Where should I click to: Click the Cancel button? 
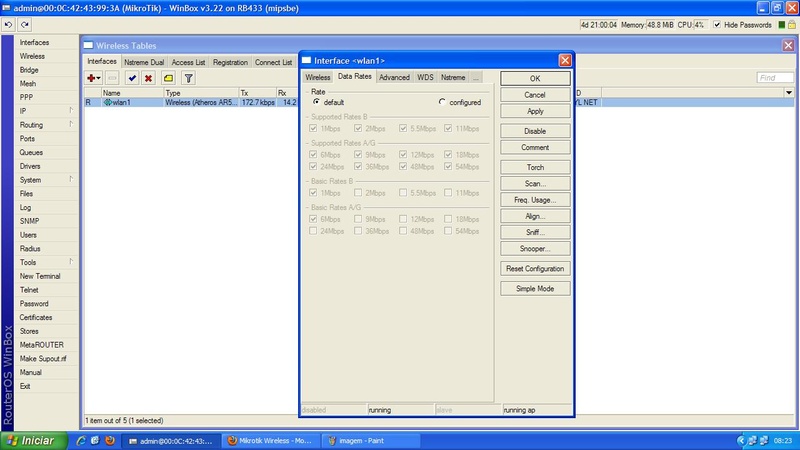pos(535,95)
